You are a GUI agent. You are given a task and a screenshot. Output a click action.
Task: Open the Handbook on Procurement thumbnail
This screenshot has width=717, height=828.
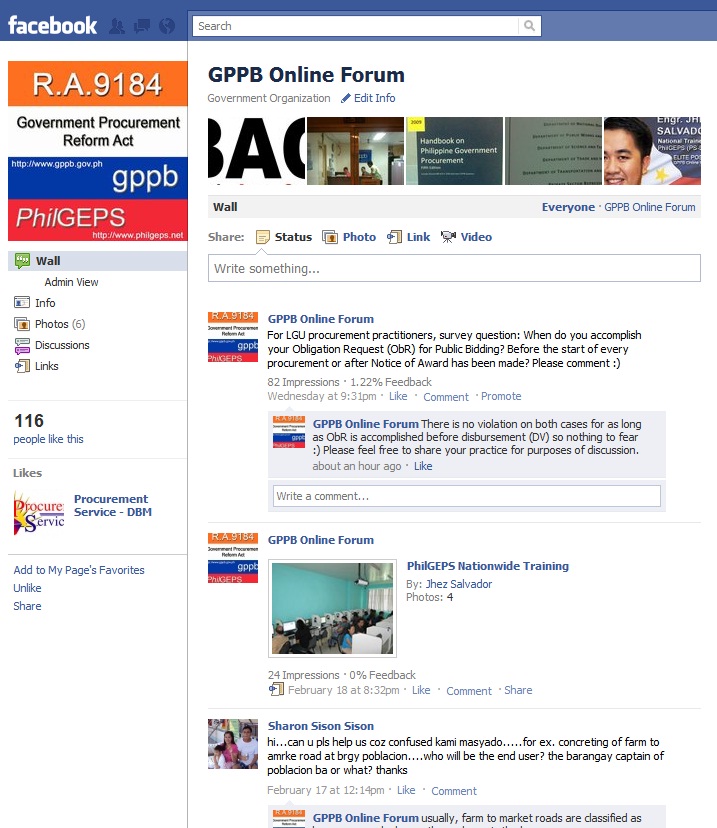click(455, 151)
